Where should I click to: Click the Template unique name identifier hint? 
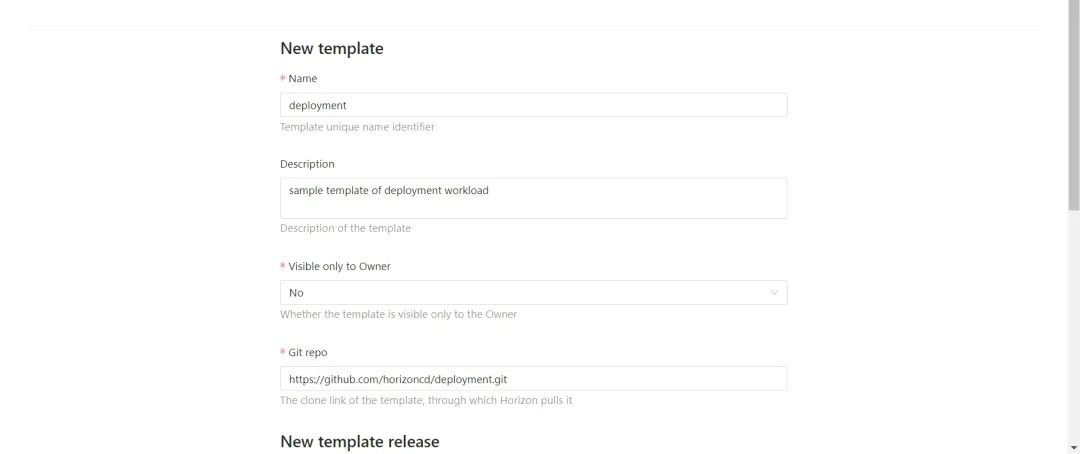[357, 127]
